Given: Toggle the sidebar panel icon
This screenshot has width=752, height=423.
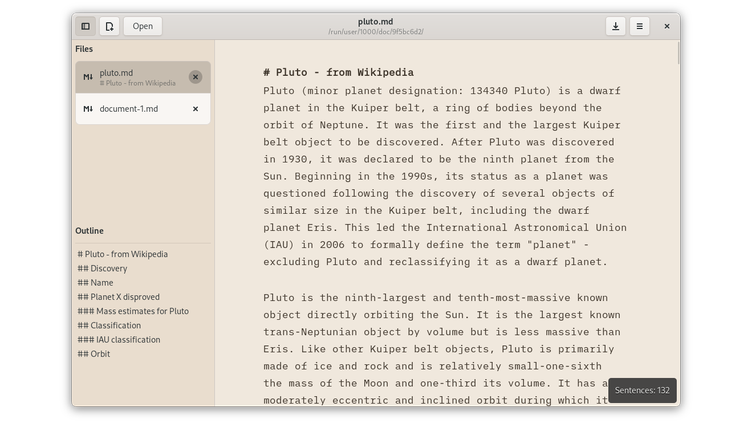Looking at the screenshot, I should 86,26.
